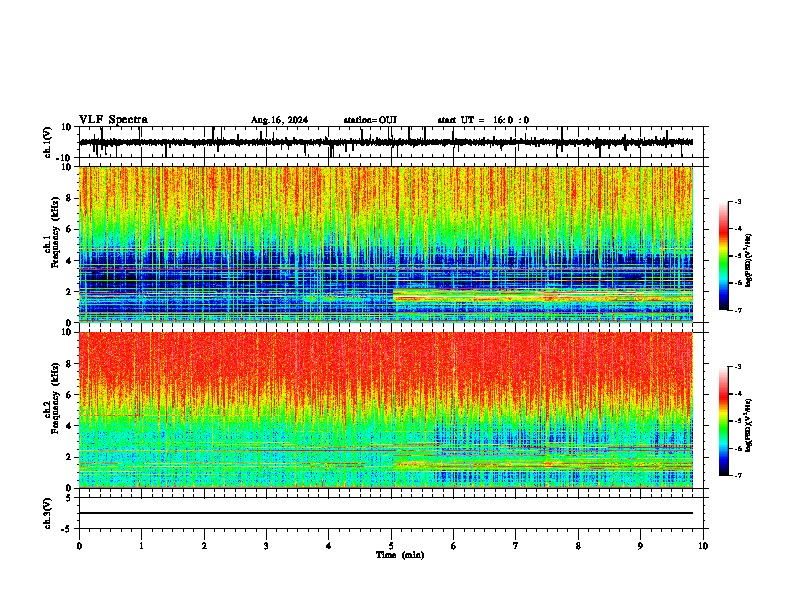Click the ch.1 color bar log(PSD) label
The image size is (792, 612).
click(x=749, y=260)
